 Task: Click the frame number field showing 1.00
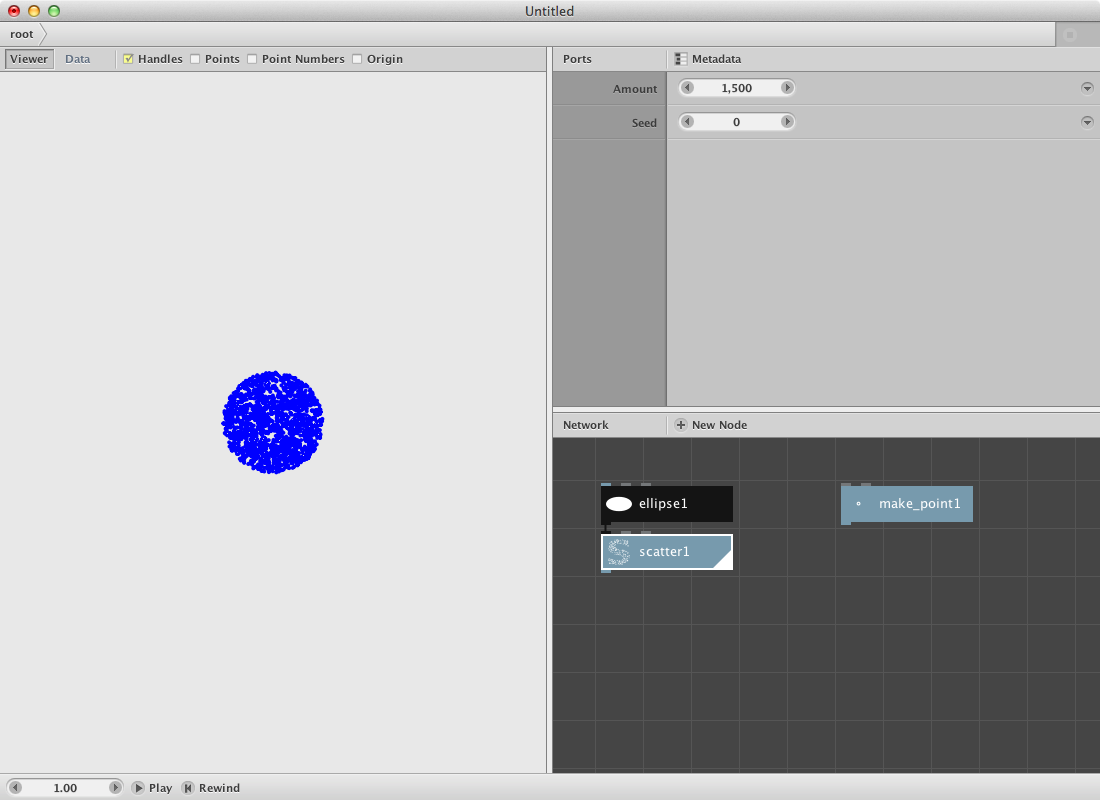click(65, 788)
